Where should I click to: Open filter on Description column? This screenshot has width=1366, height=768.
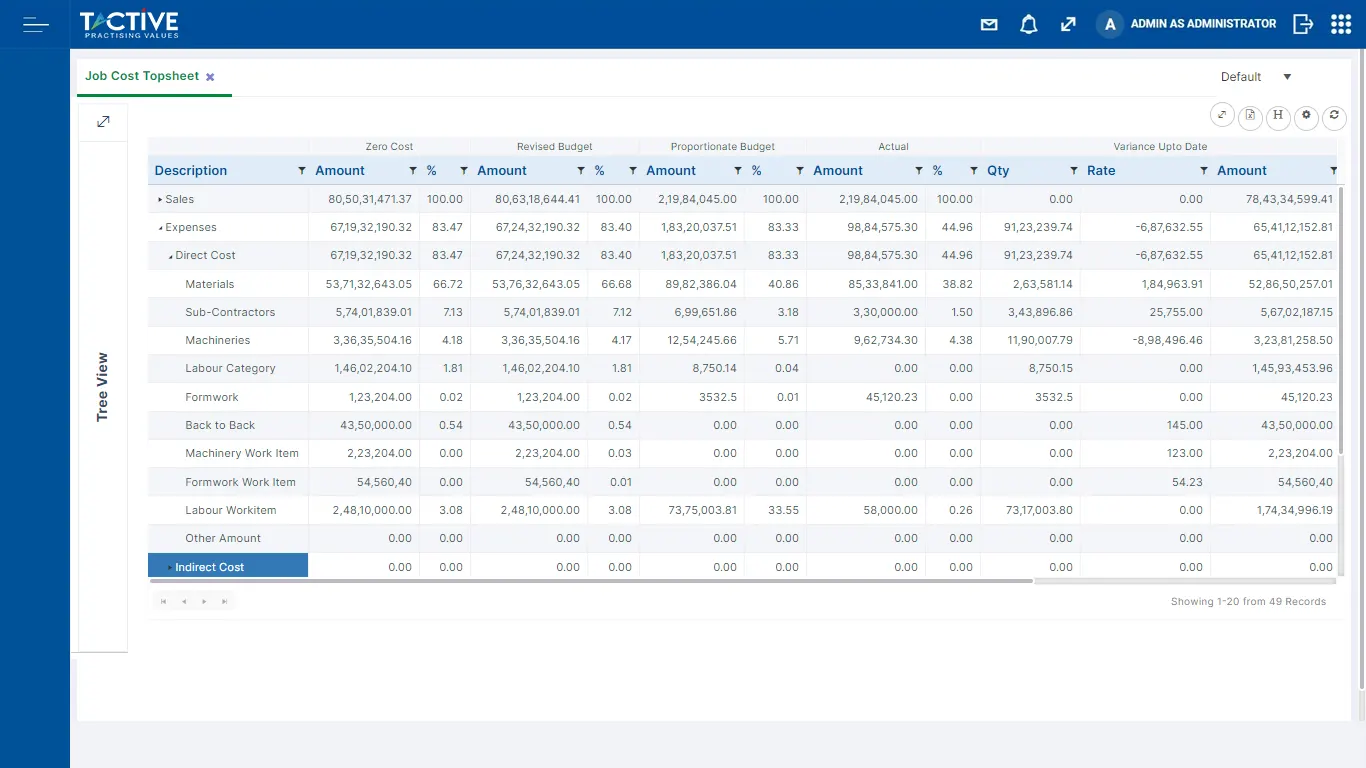tap(302, 171)
